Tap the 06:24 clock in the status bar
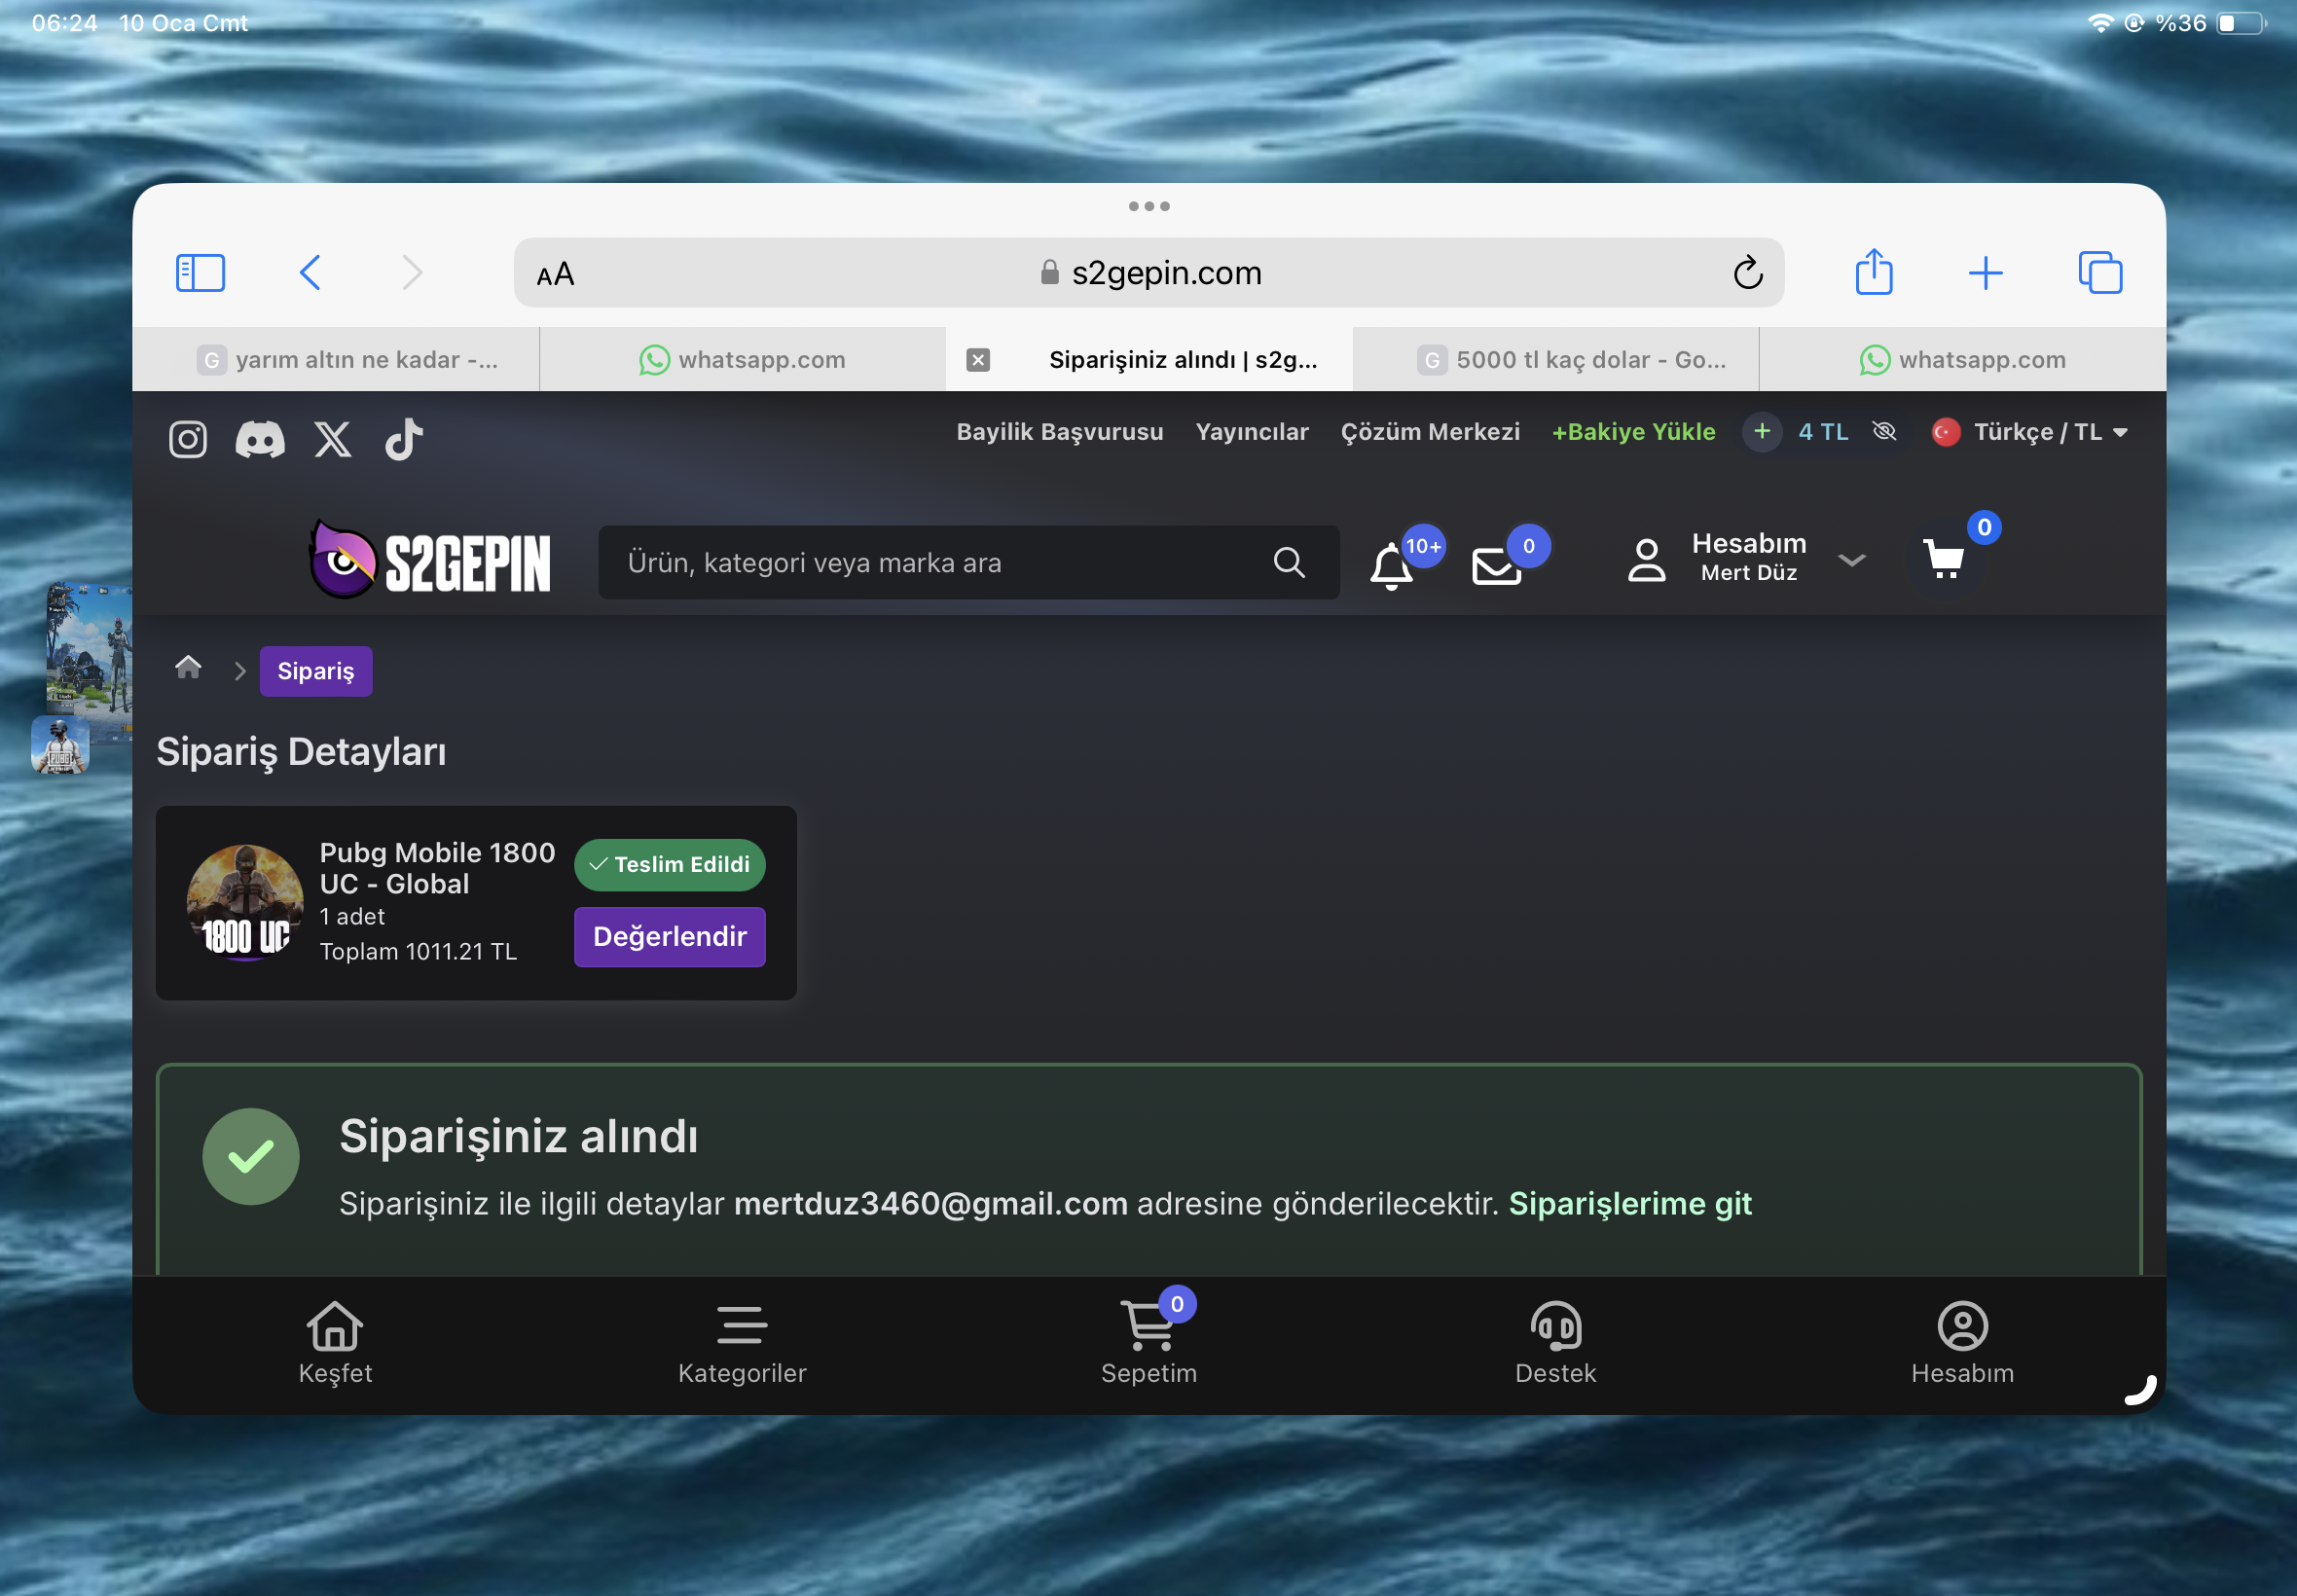 click(x=64, y=23)
